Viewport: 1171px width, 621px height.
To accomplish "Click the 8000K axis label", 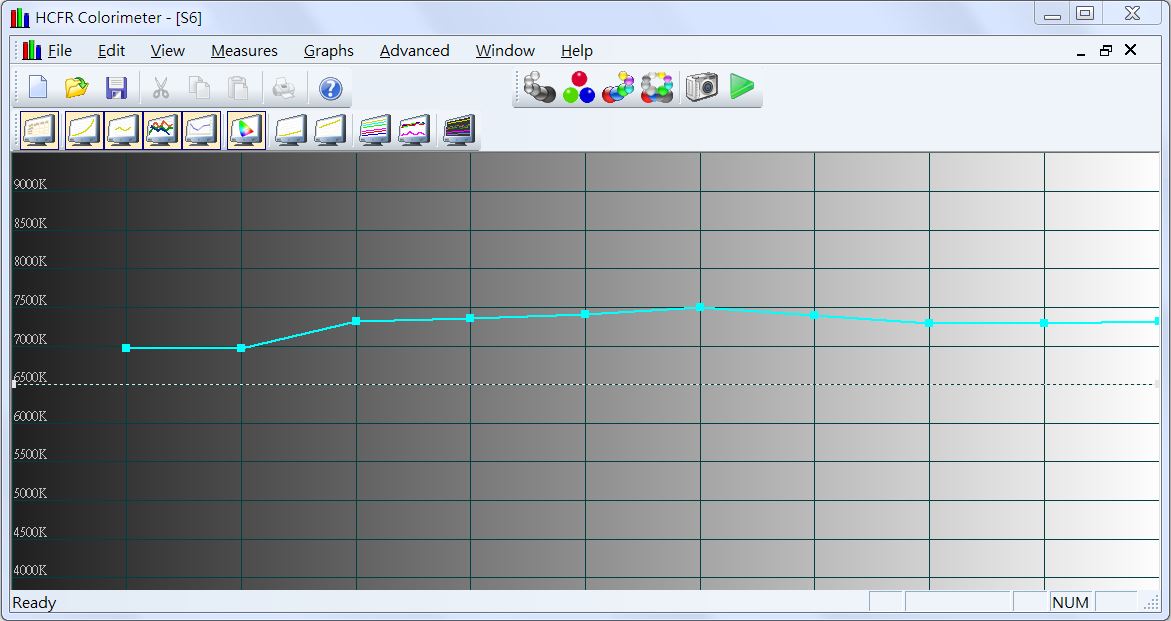I will click(31, 261).
